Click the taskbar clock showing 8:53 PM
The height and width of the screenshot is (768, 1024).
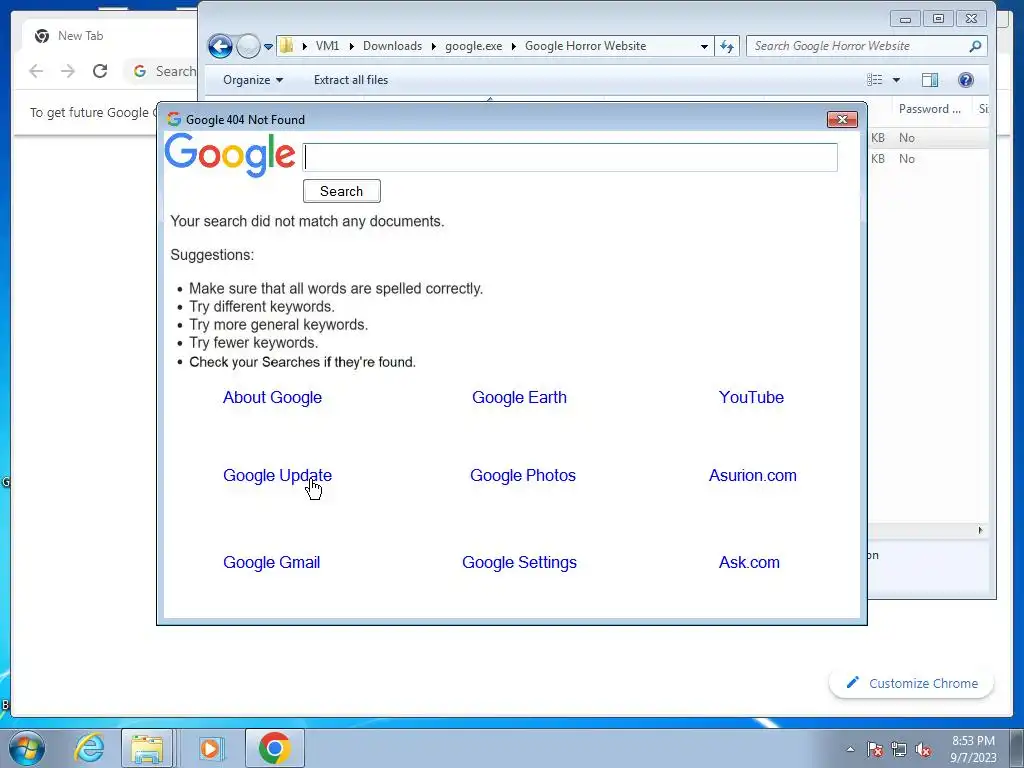click(x=973, y=749)
